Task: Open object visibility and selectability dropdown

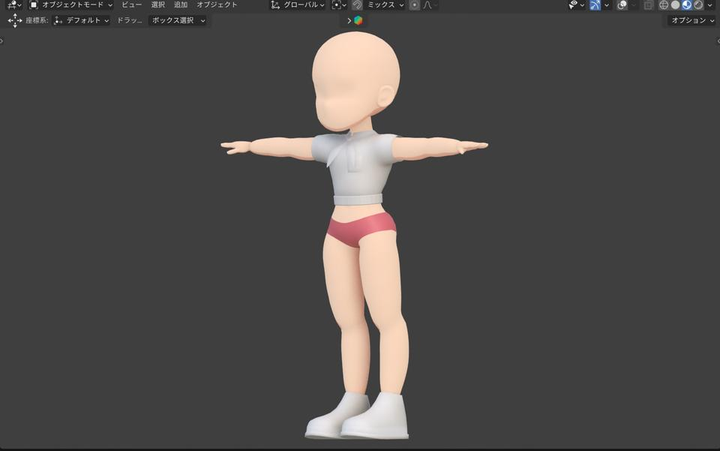Action: [x=576, y=5]
